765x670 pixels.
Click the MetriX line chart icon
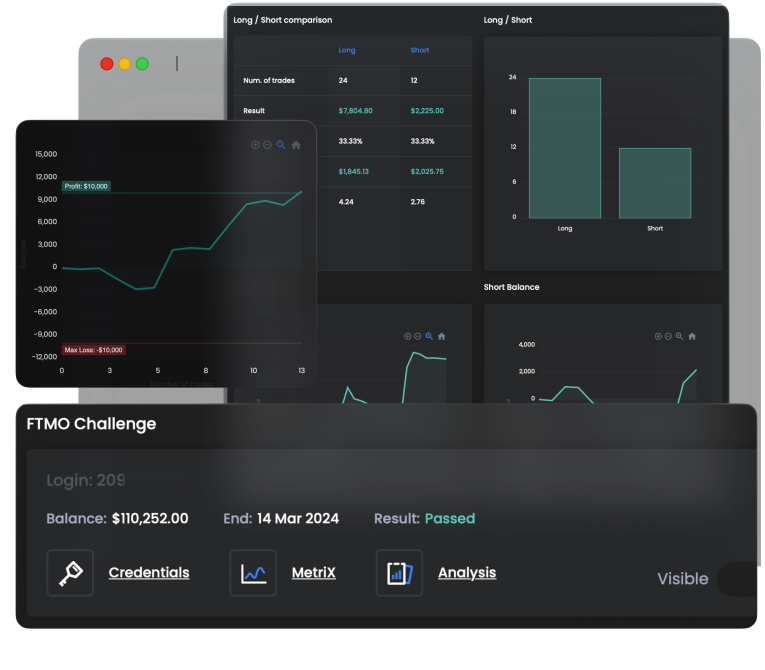click(253, 573)
